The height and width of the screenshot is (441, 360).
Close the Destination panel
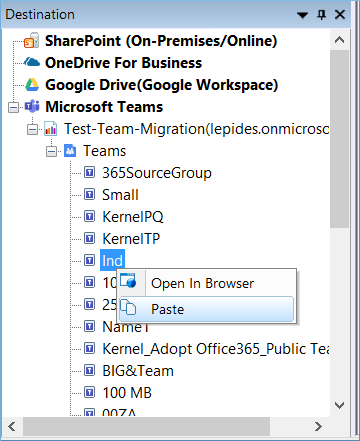tap(340, 15)
